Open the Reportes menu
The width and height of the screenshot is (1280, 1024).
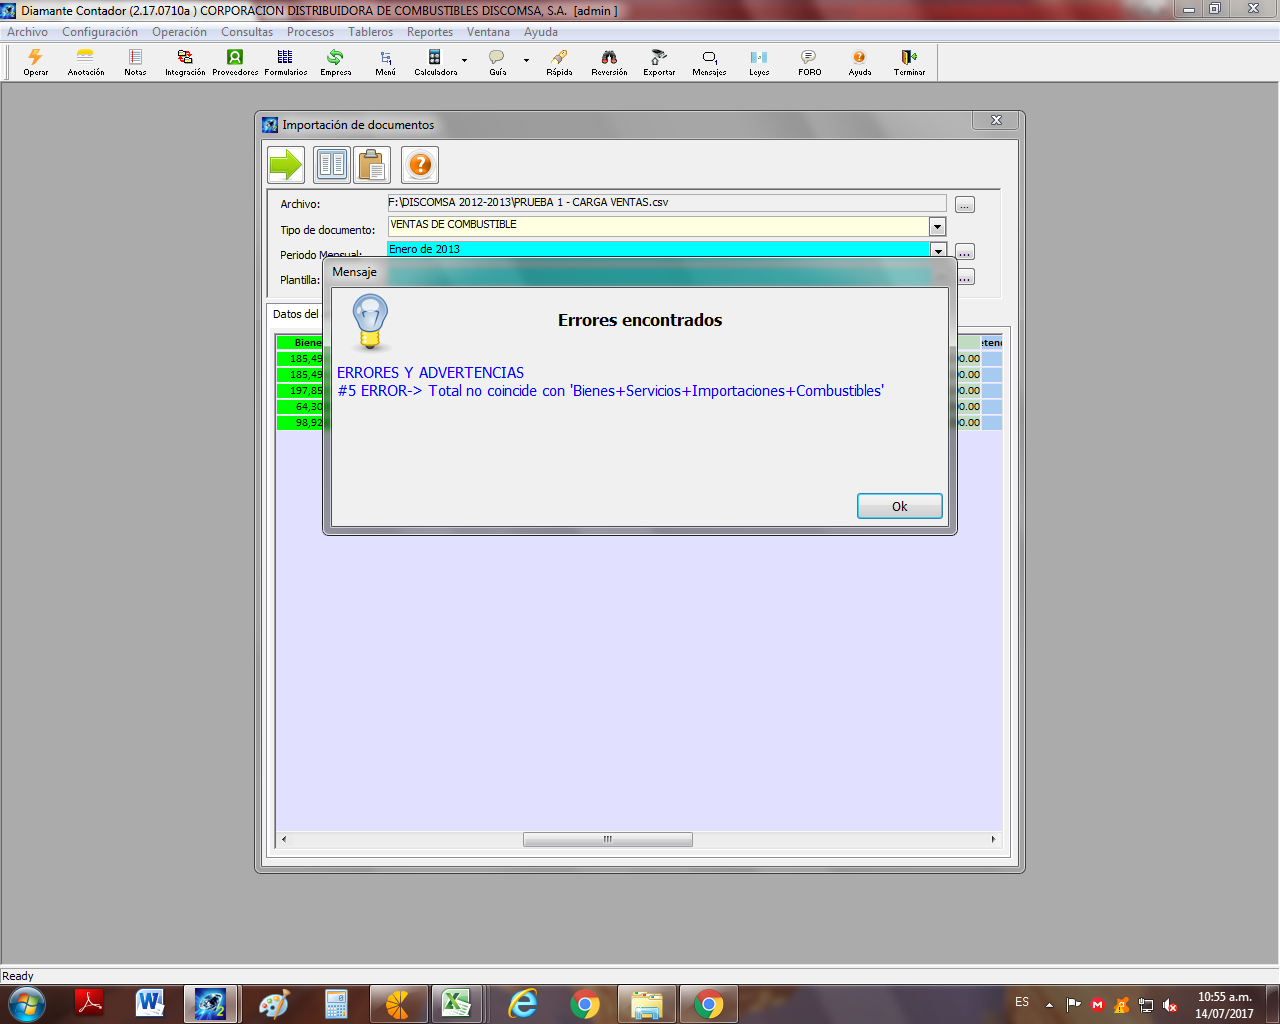click(x=429, y=32)
